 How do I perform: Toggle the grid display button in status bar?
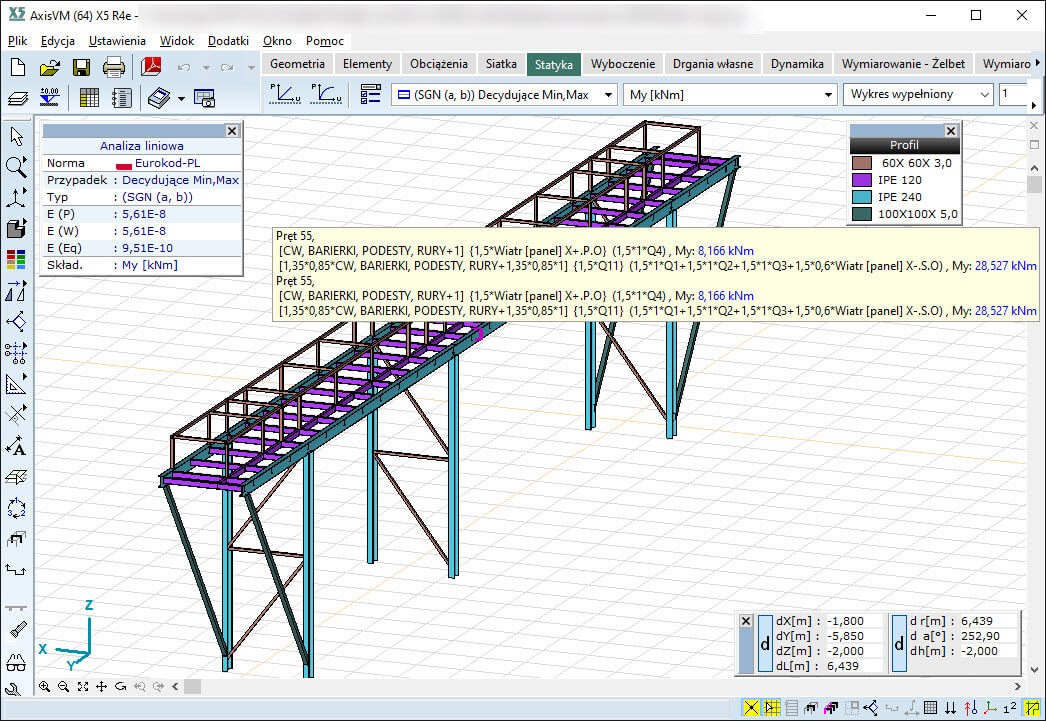tap(930, 709)
